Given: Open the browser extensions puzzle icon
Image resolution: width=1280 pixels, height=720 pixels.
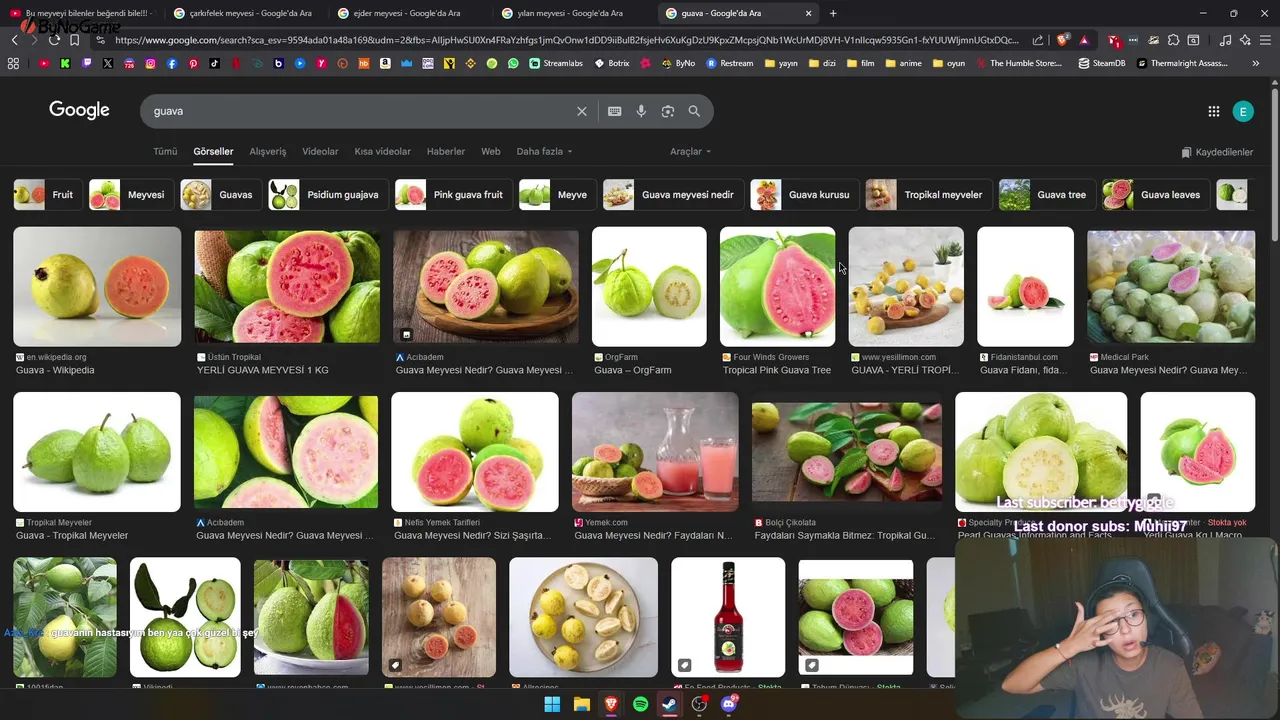Looking at the screenshot, I should [x=1173, y=40].
